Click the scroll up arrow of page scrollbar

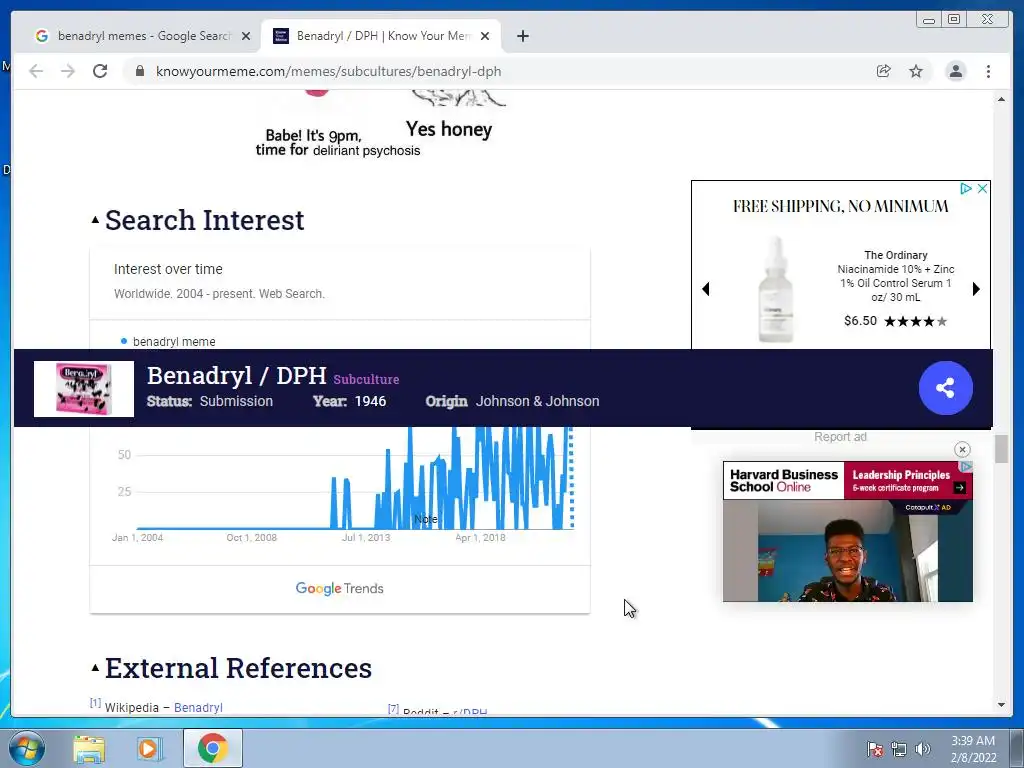(x=1001, y=99)
